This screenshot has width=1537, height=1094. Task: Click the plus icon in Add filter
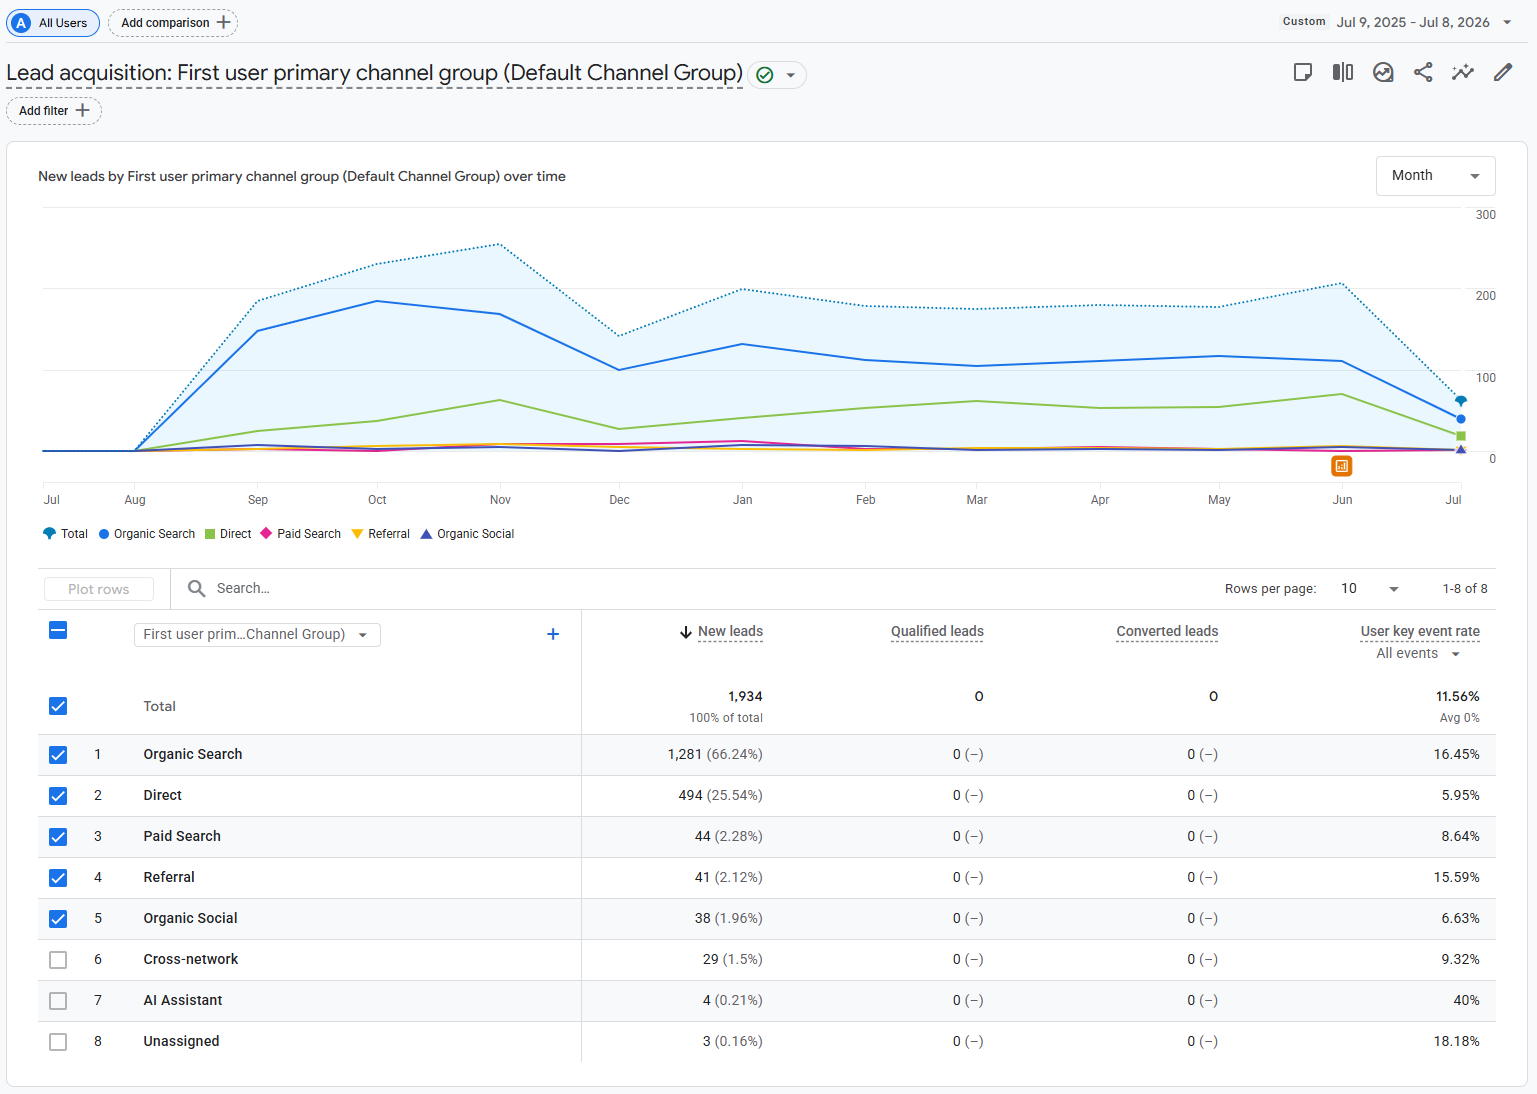click(x=83, y=110)
